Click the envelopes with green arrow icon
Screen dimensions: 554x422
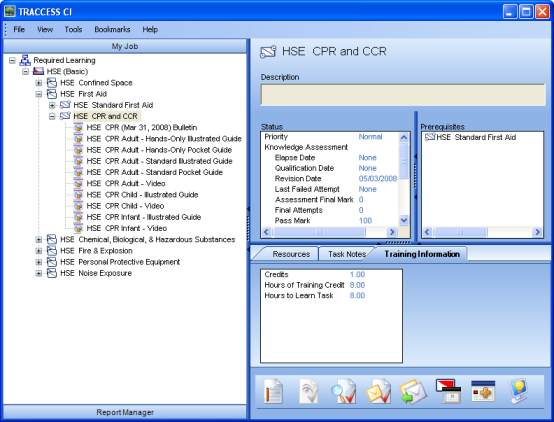coord(413,391)
